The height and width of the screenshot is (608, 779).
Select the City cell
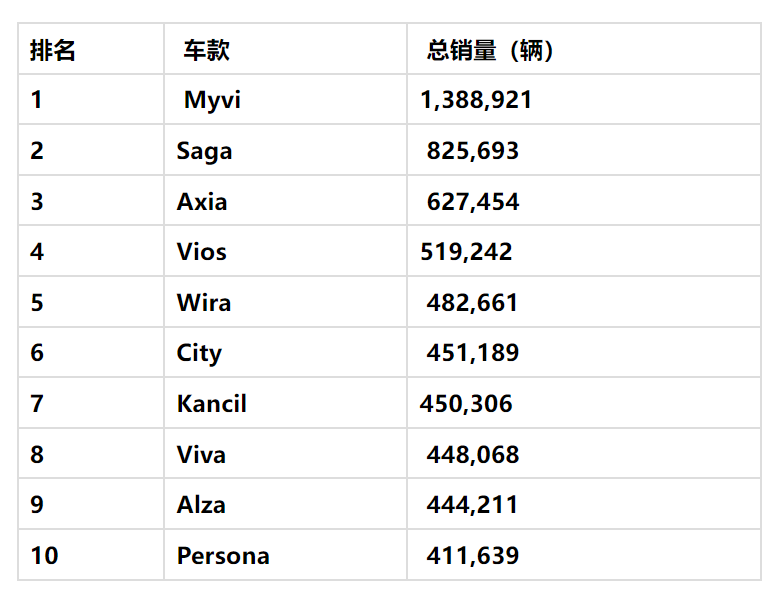click(199, 353)
